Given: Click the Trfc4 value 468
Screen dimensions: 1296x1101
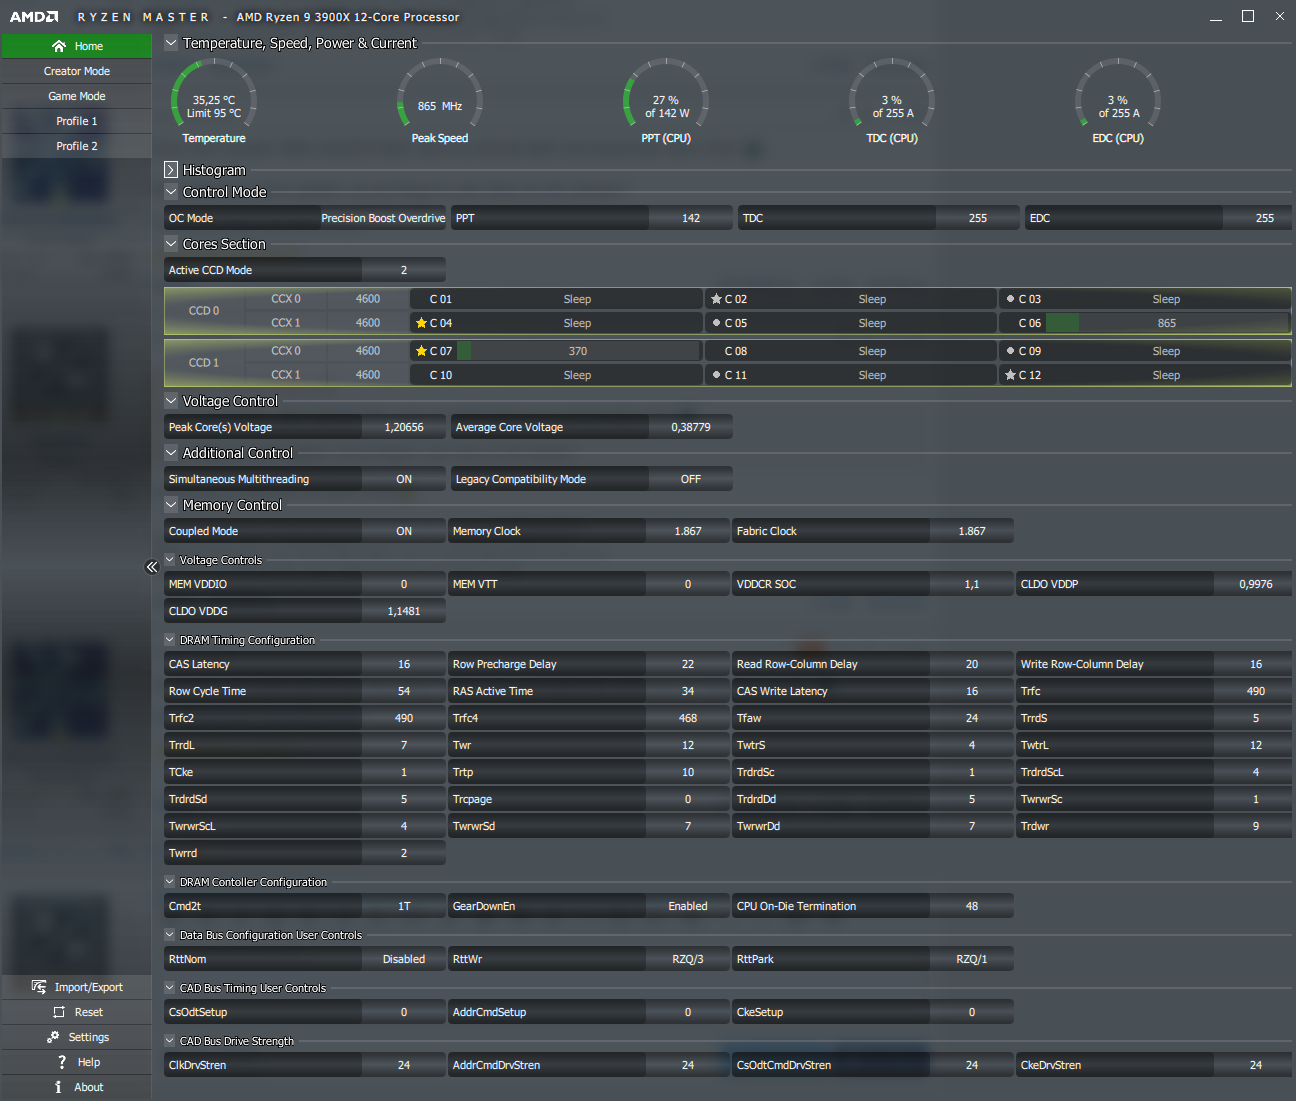Looking at the screenshot, I should (688, 718).
